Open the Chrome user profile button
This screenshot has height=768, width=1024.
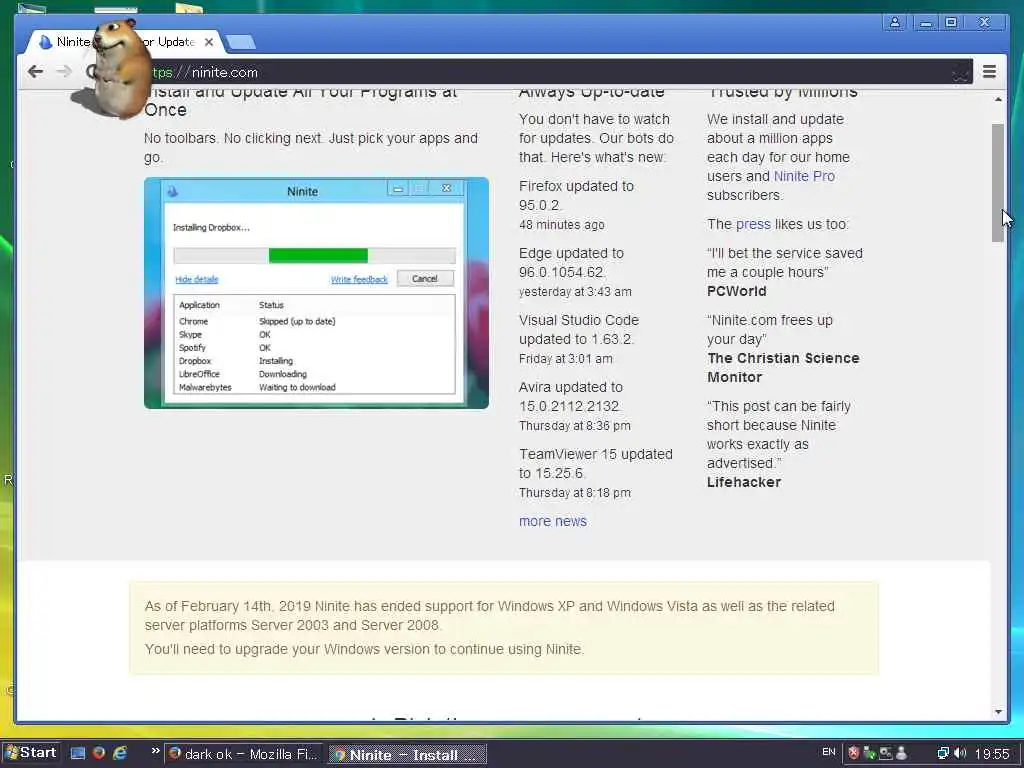point(895,22)
